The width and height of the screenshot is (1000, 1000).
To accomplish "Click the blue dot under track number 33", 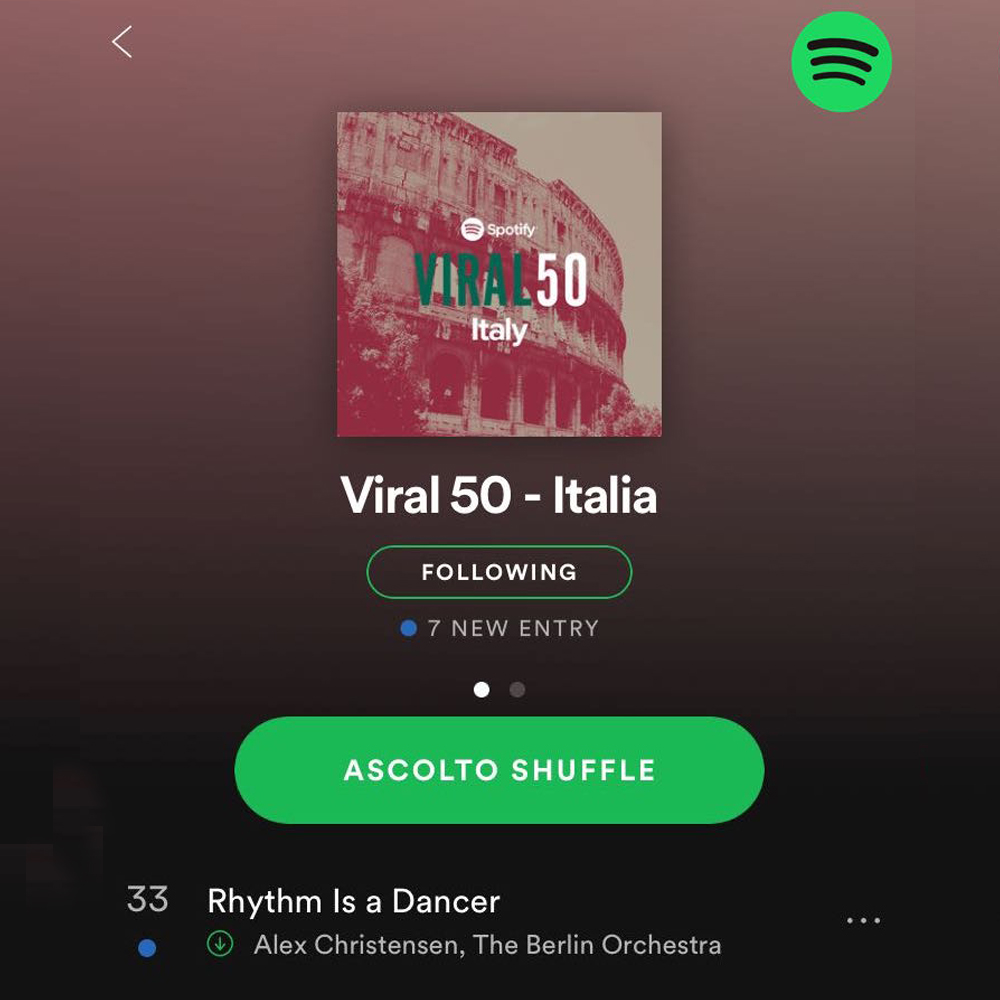I will point(147,948).
